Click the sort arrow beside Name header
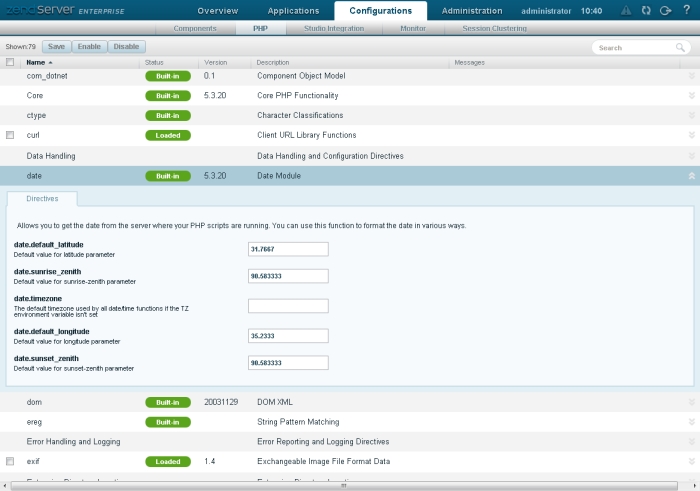 click(x=51, y=63)
